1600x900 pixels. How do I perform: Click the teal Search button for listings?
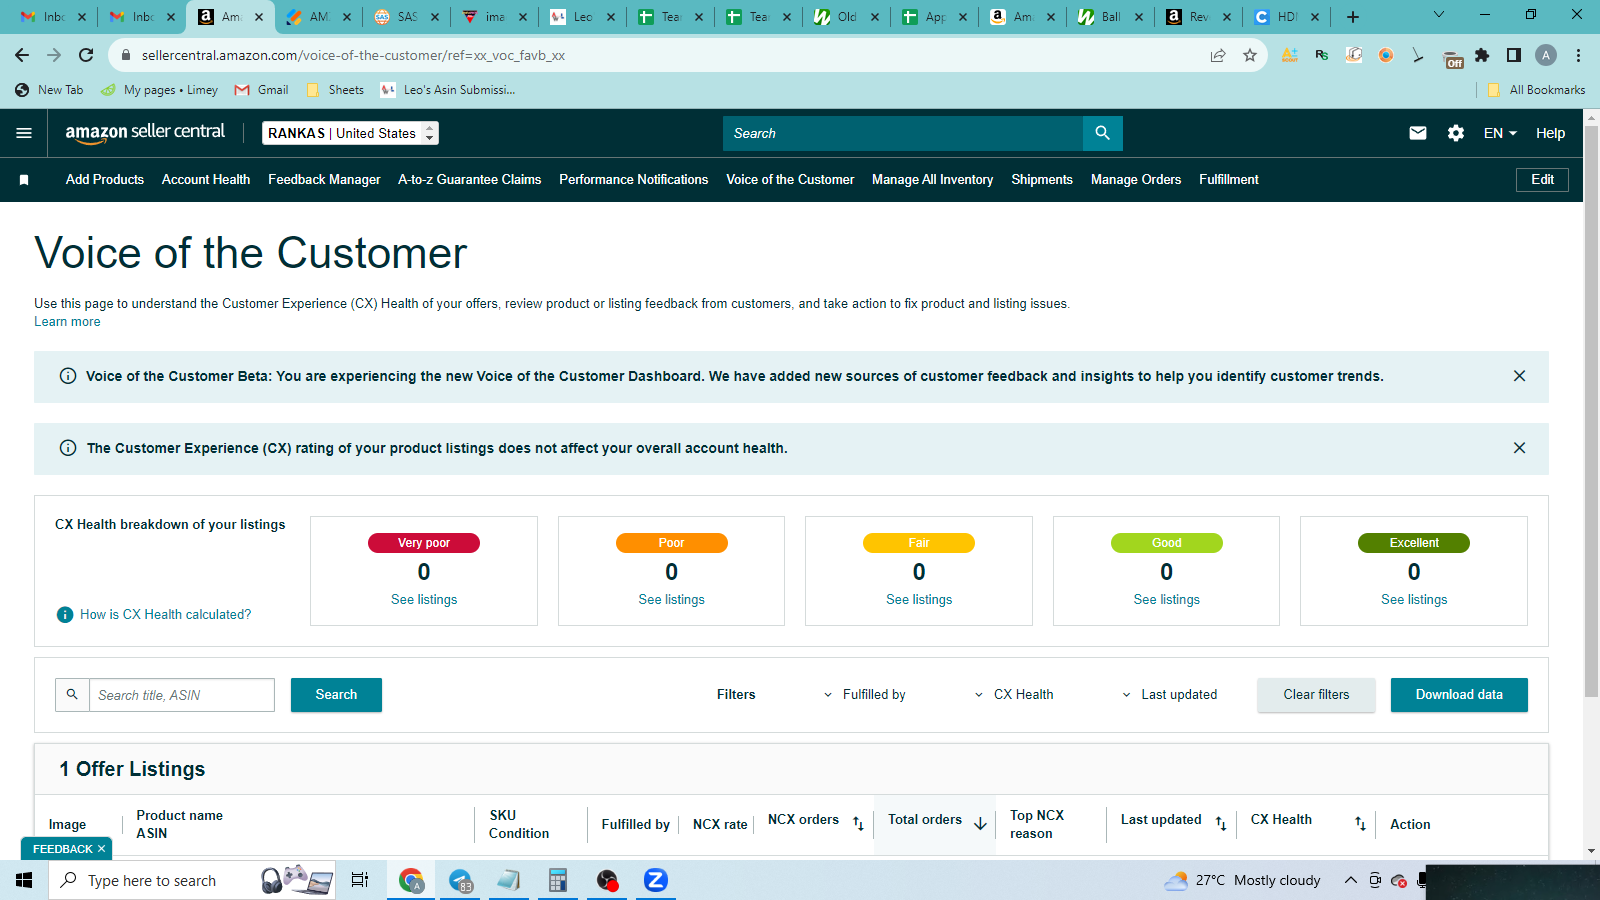coord(336,694)
